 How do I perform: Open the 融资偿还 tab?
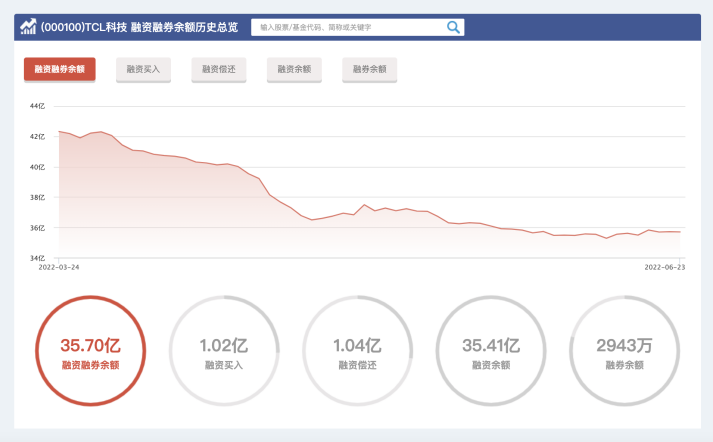[x=218, y=69]
